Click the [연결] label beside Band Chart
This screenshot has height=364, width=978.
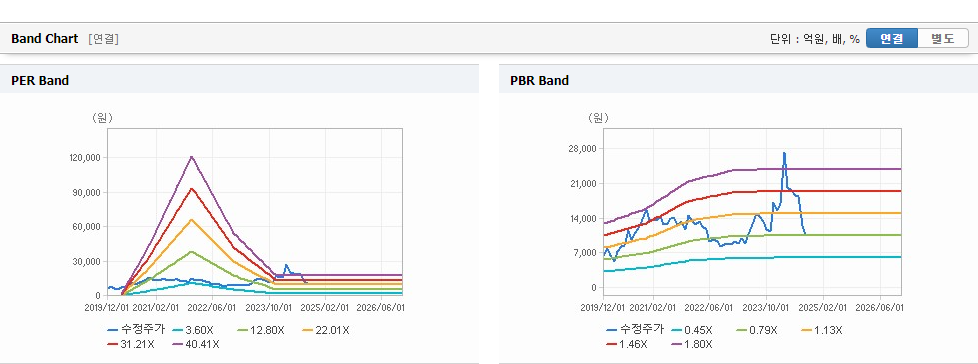coord(104,39)
